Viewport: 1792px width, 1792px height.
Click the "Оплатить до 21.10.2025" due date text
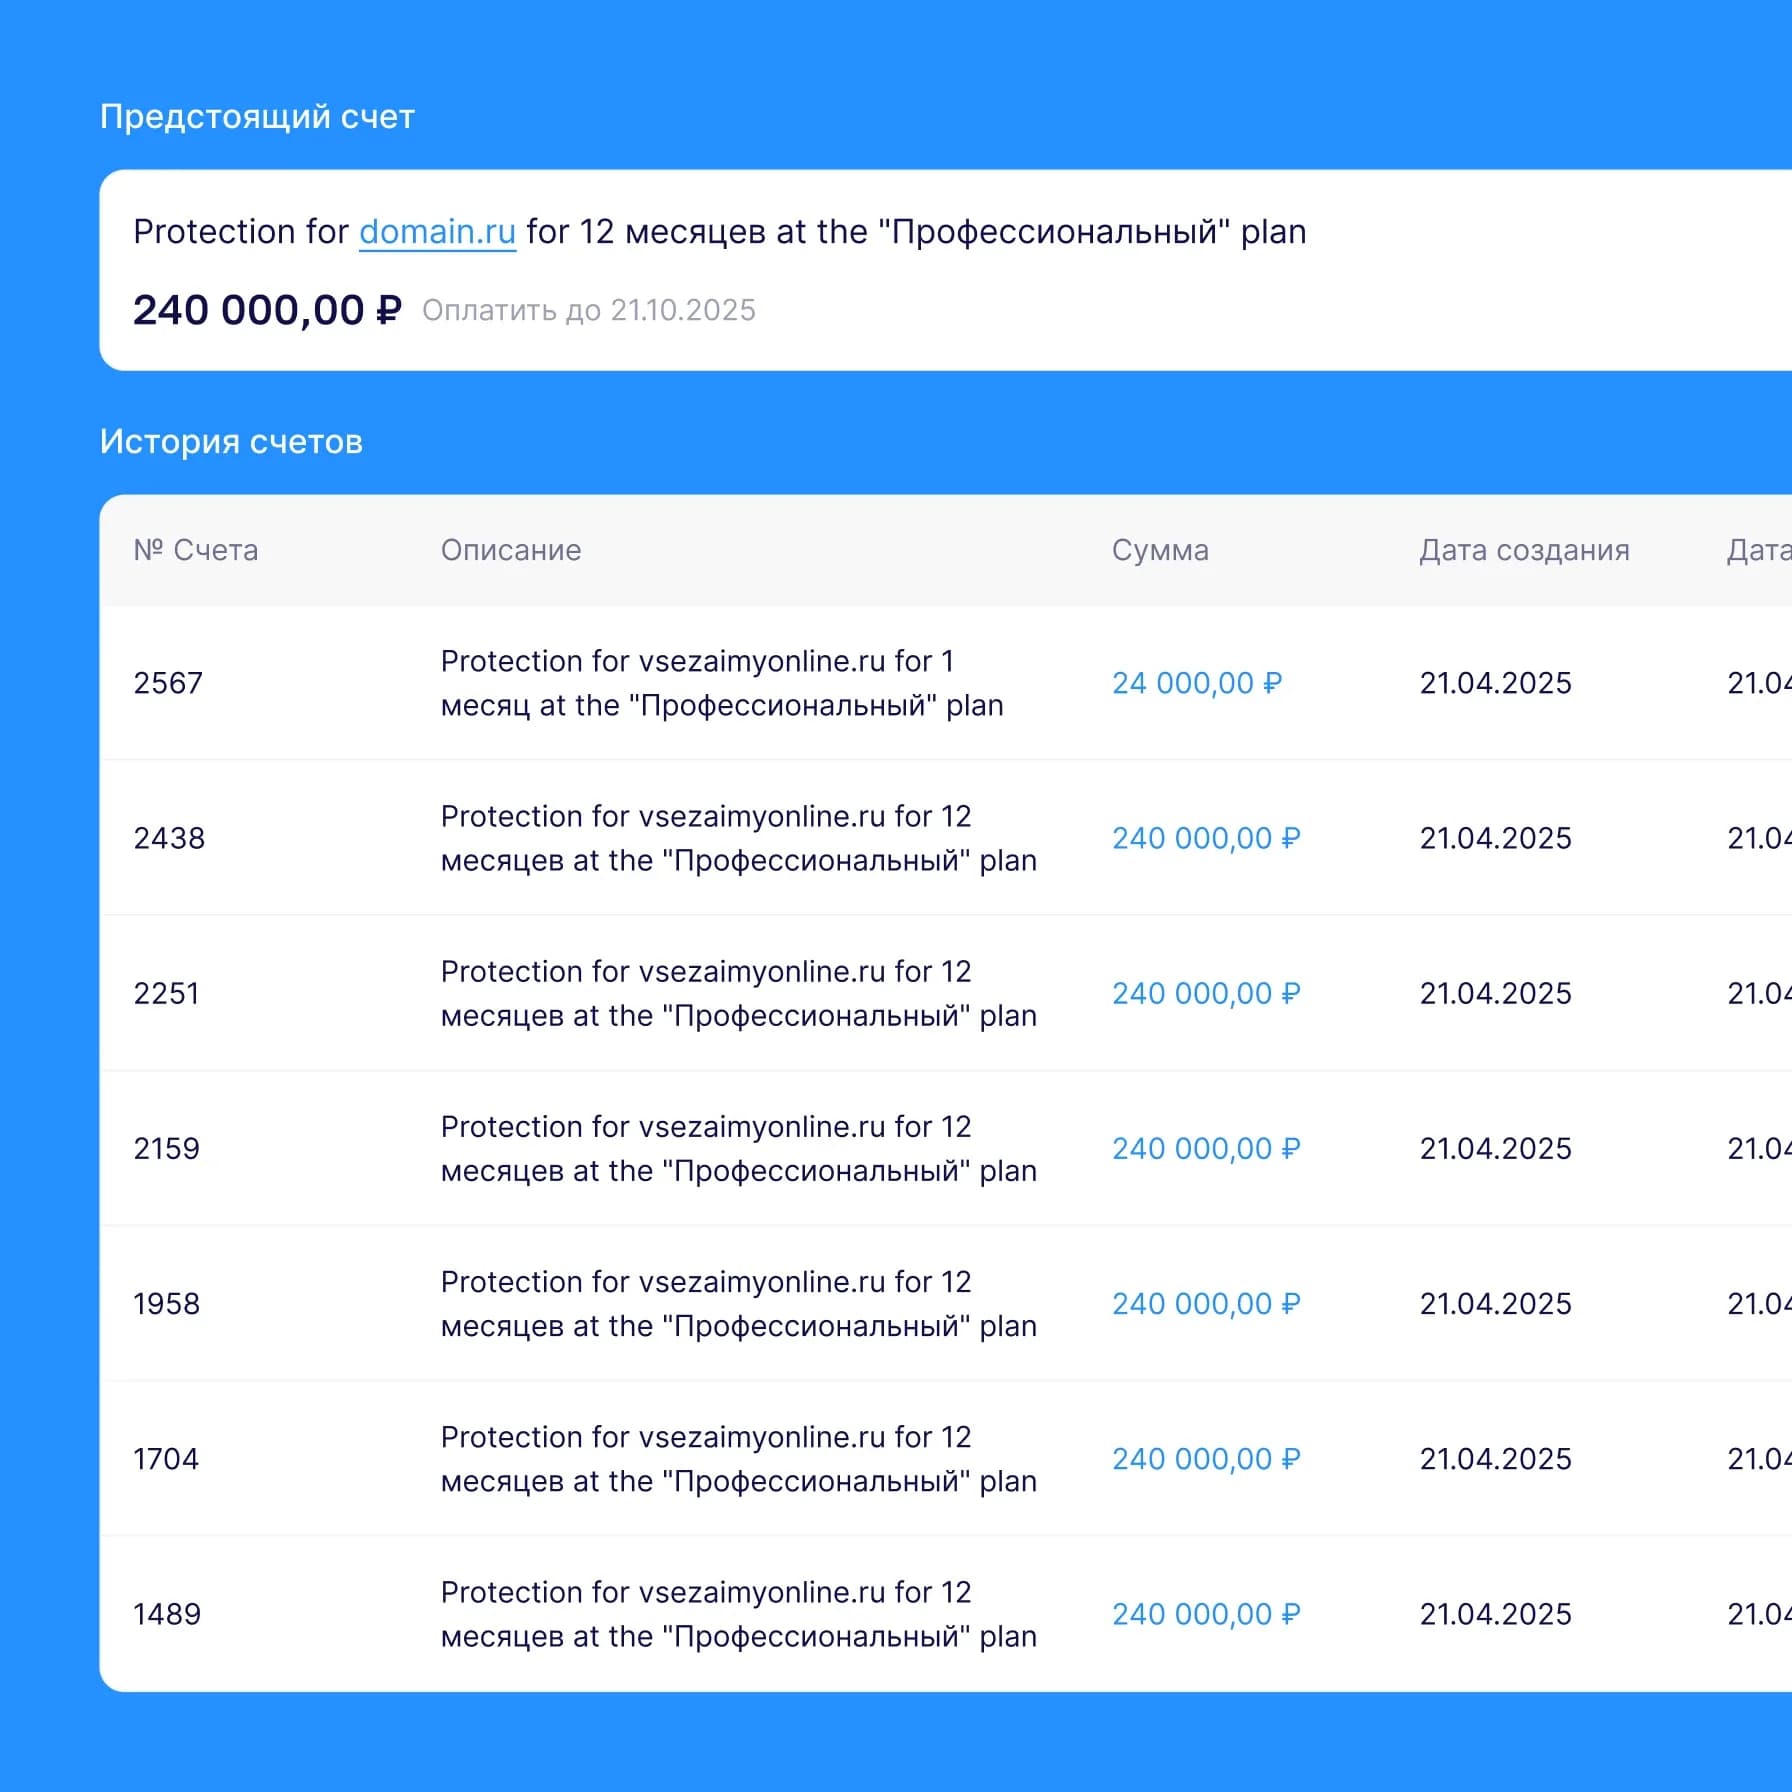(589, 311)
